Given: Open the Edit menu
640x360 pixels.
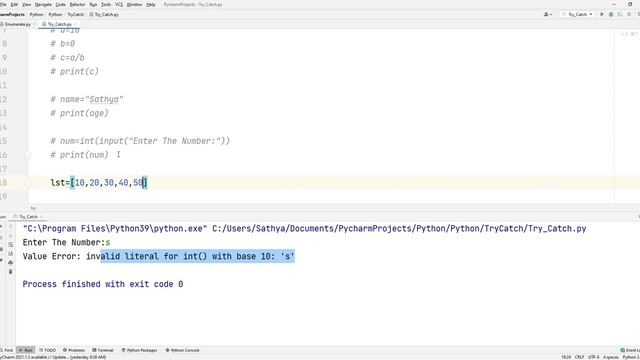Looking at the screenshot, I should 14,4.
